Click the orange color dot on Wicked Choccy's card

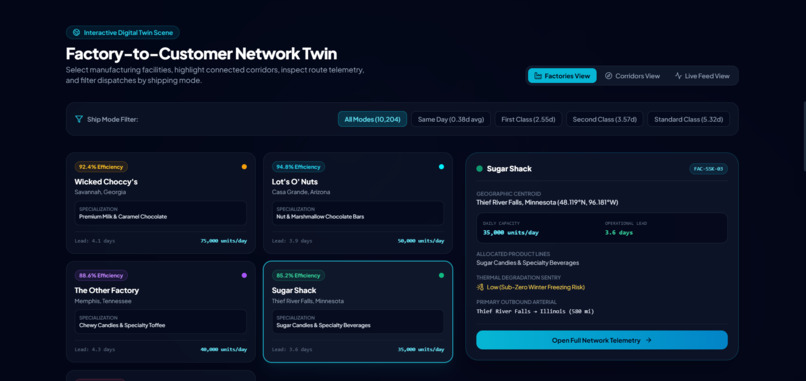(244, 167)
